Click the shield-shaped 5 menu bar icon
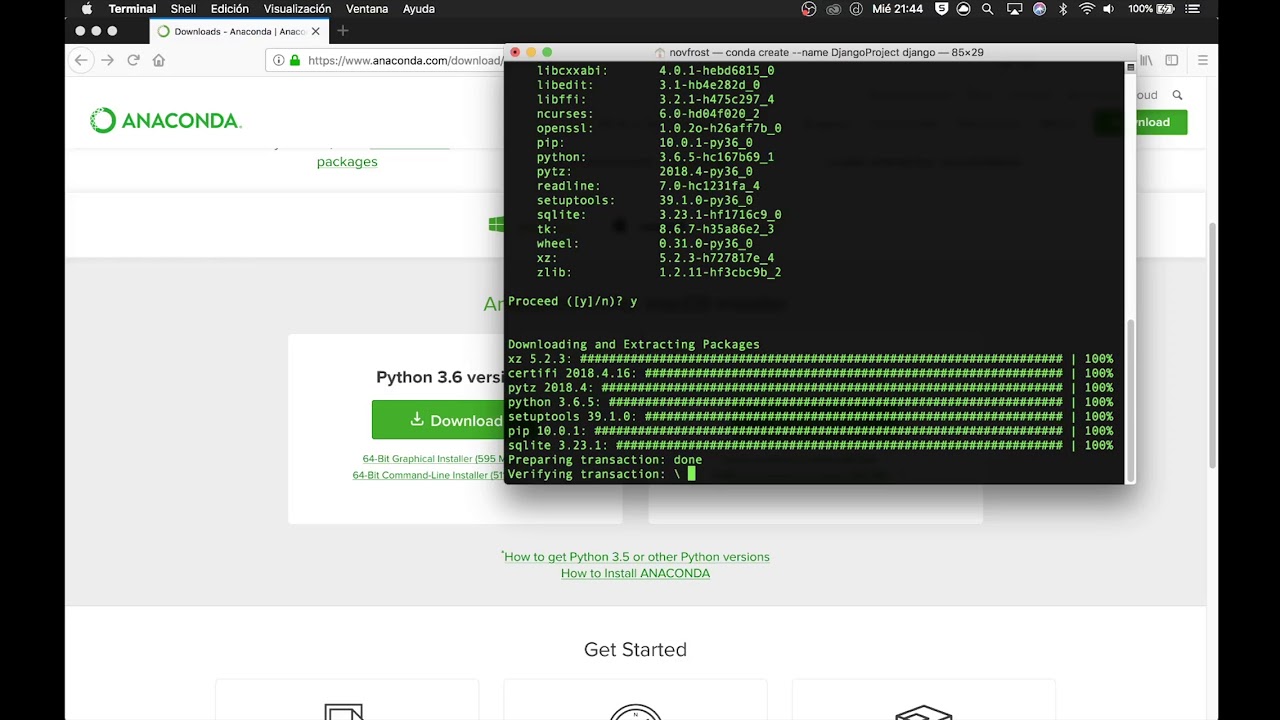 941,9
